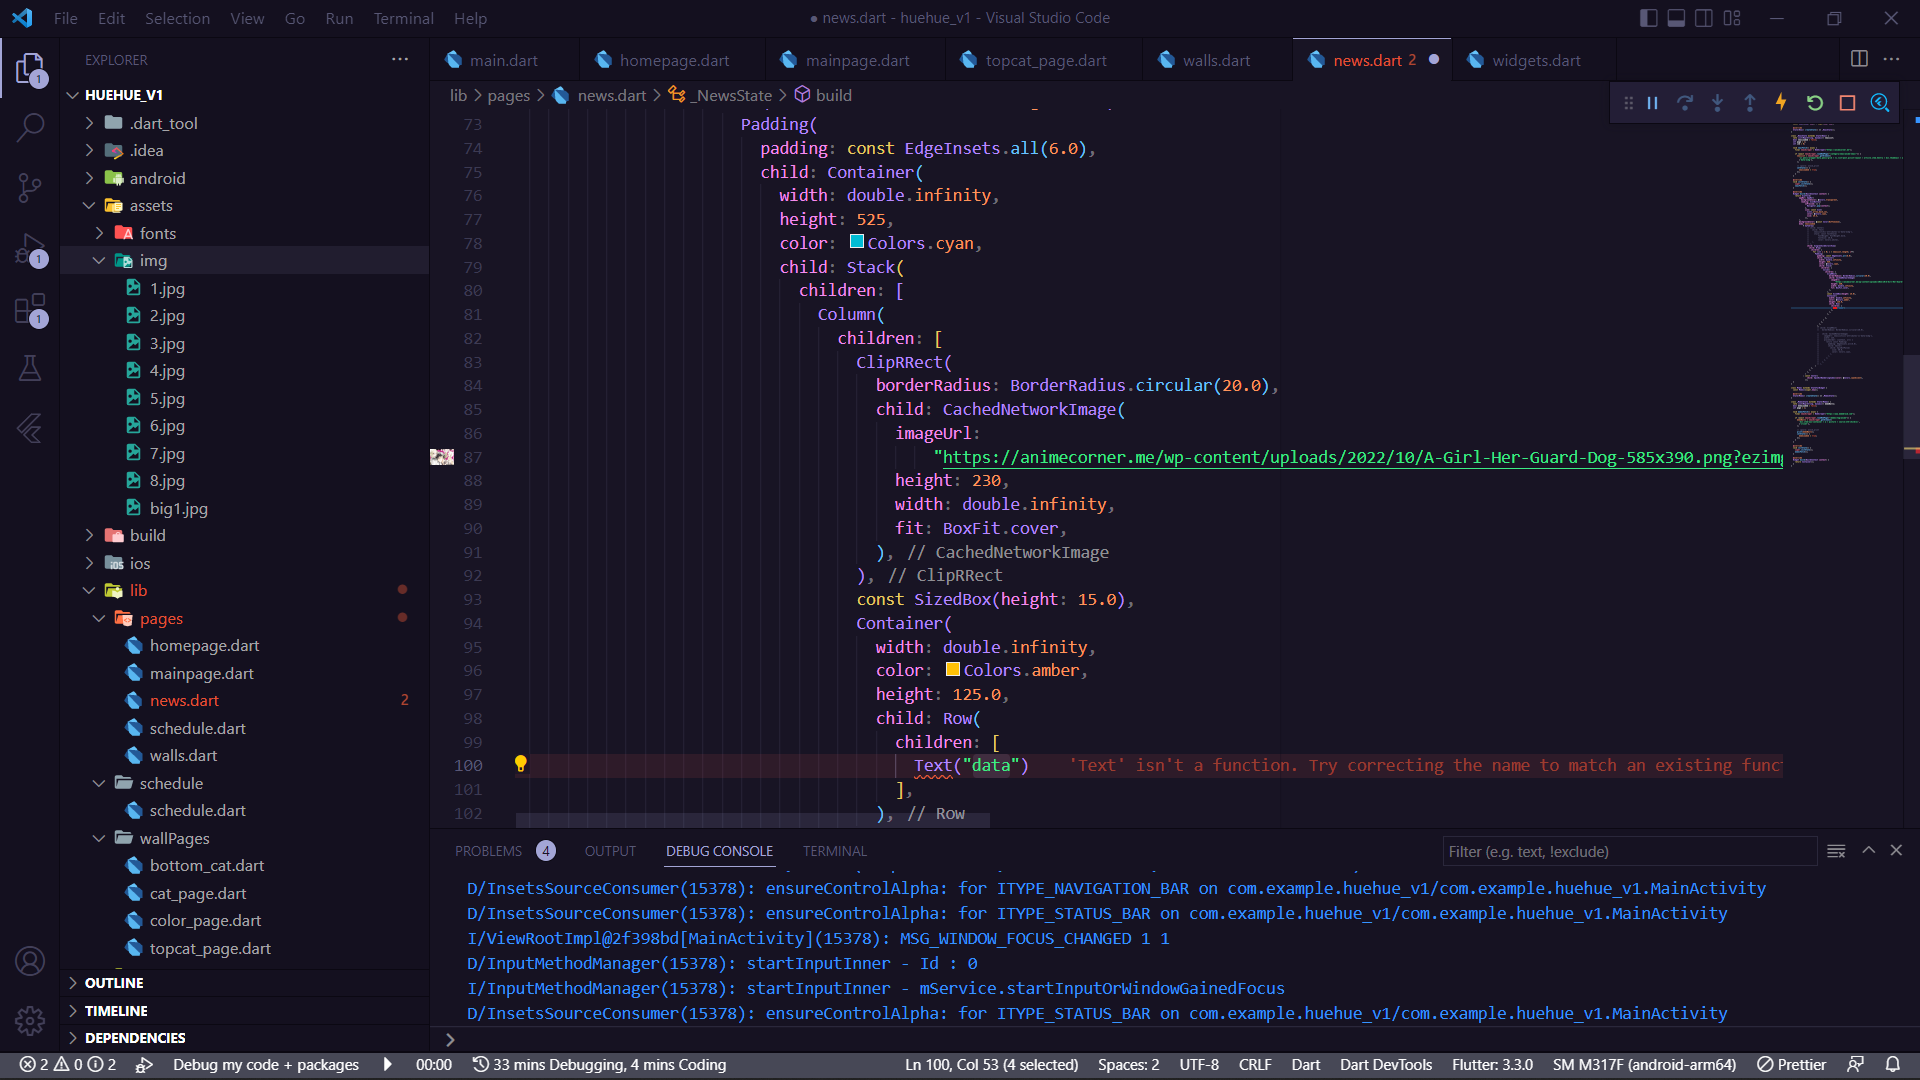The image size is (1920, 1080).
Task: Split the editor right
Action: click(1859, 59)
